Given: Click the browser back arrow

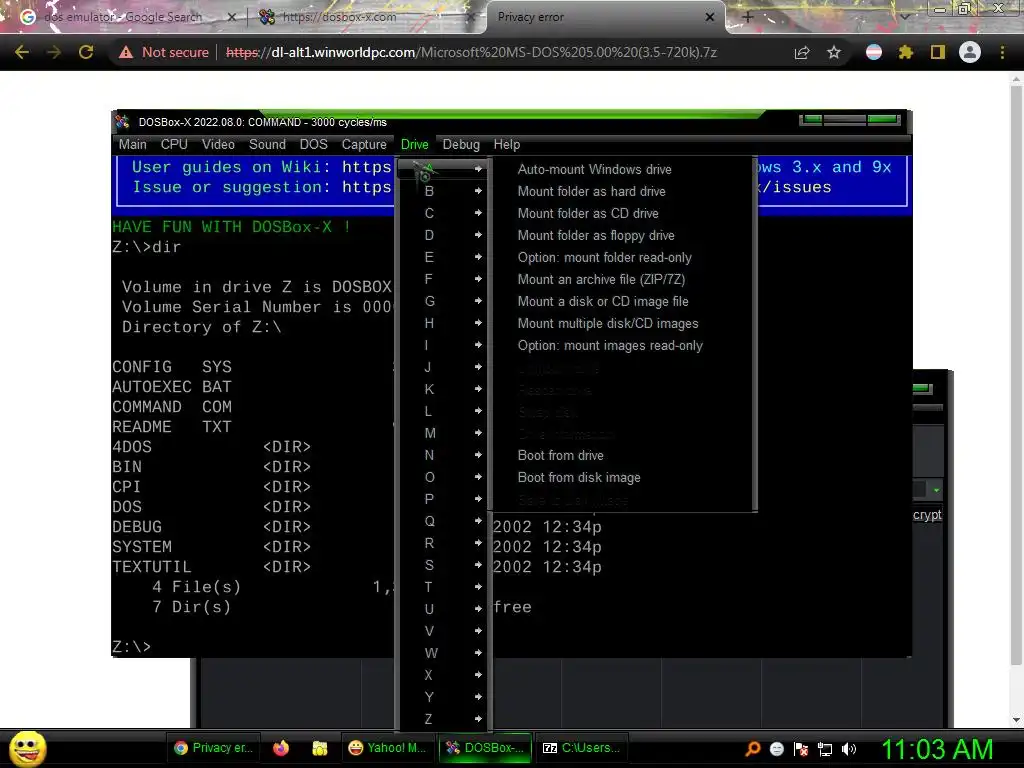Looking at the screenshot, I should point(22,52).
